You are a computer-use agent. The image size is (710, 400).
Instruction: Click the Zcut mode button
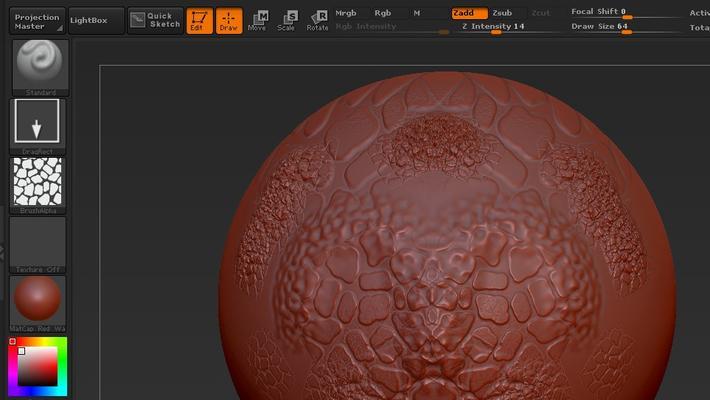click(x=541, y=13)
